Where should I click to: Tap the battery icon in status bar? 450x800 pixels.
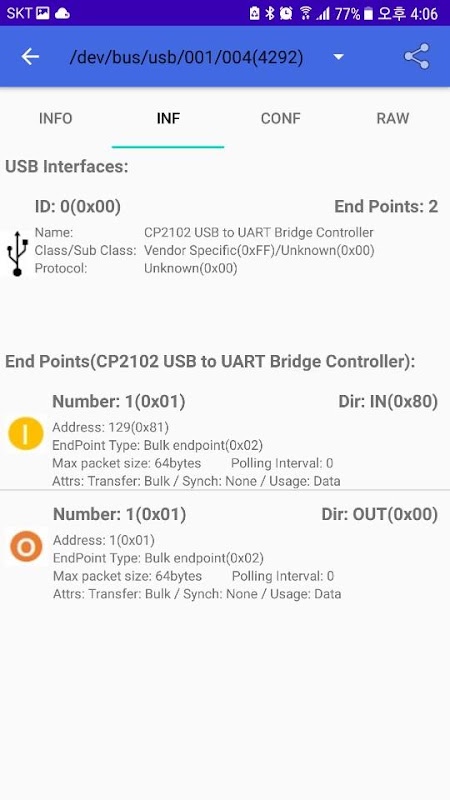[368, 14]
